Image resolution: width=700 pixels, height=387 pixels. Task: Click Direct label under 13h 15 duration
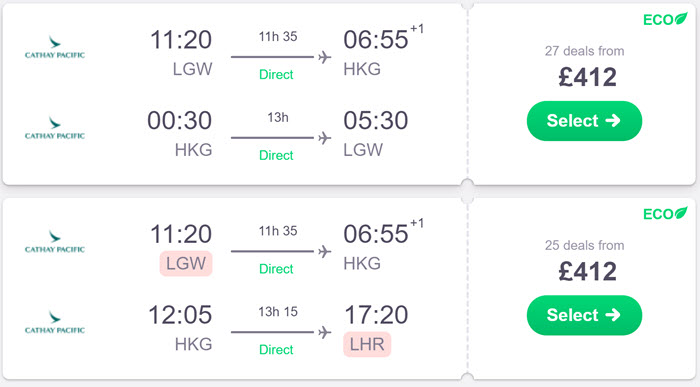click(x=276, y=350)
